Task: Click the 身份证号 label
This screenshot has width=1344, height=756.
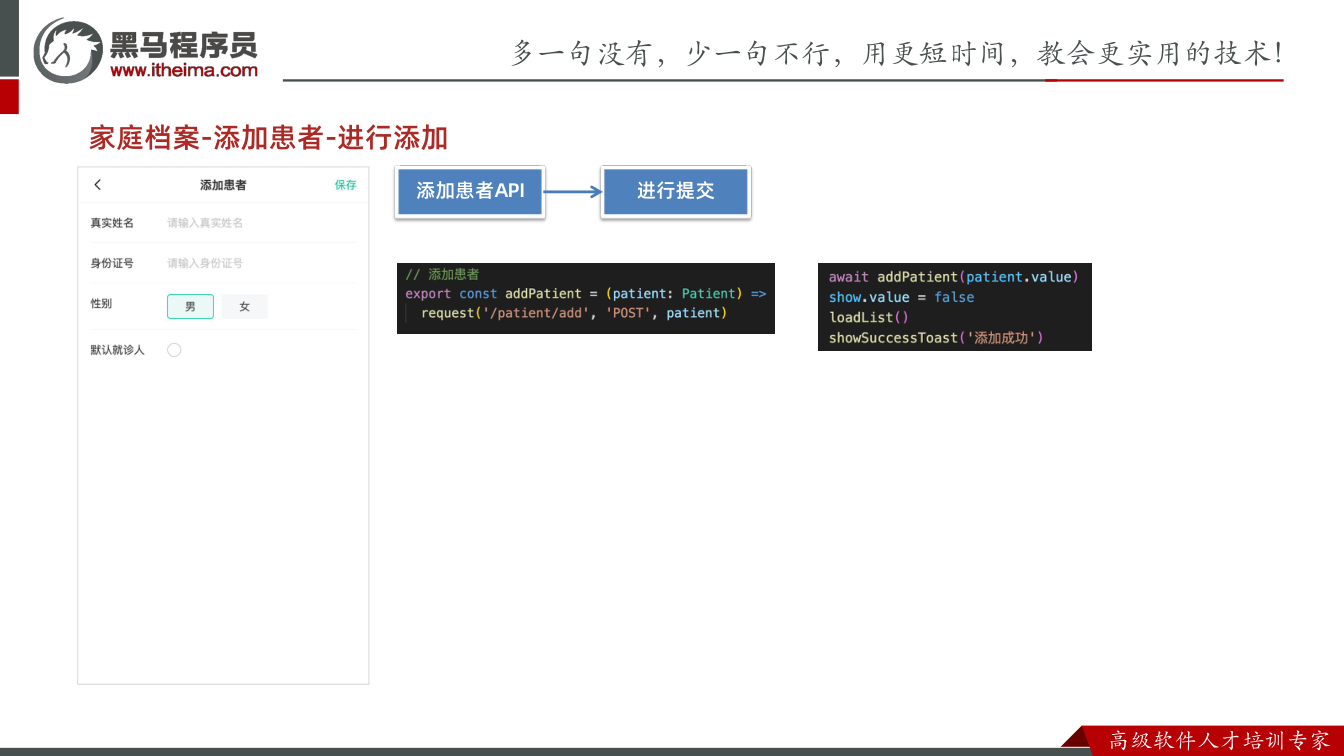Action: pyautogui.click(x=112, y=263)
